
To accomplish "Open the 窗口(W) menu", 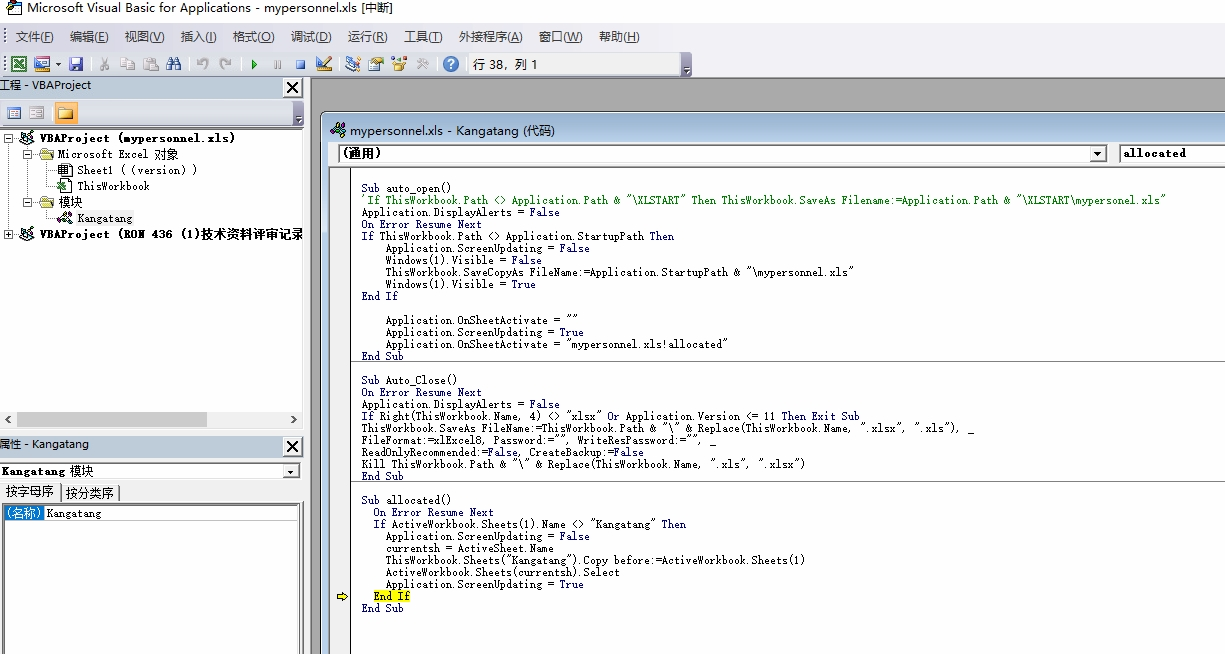I will point(560,37).
